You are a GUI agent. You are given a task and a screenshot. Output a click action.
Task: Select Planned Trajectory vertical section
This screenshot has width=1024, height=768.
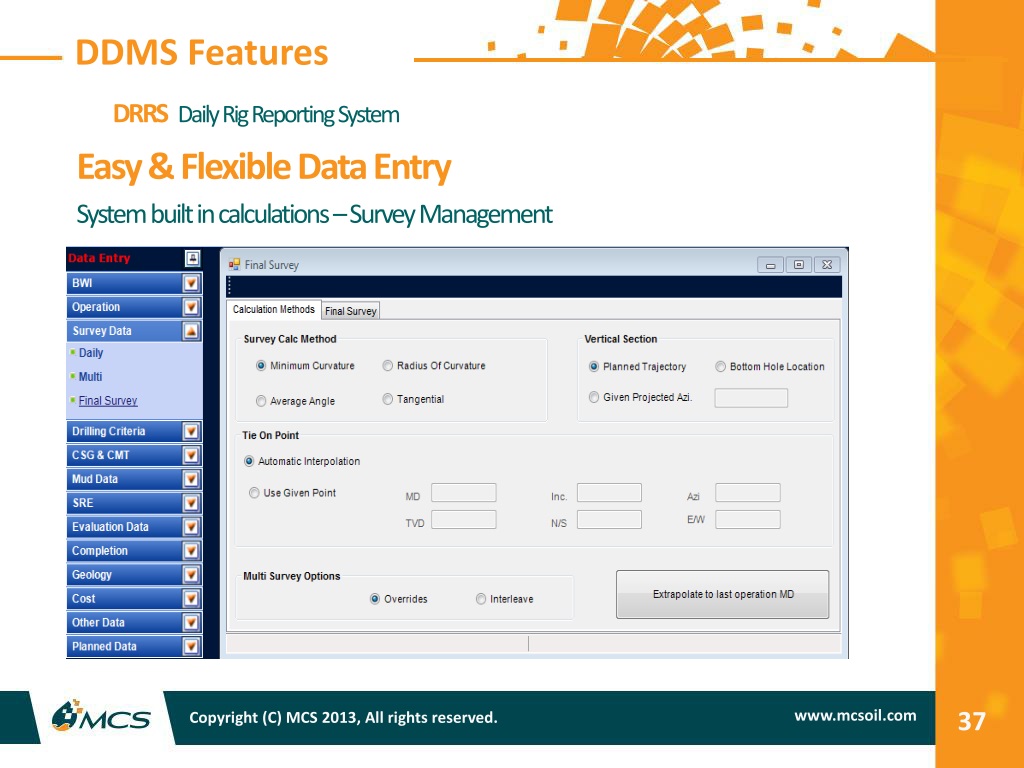(x=594, y=366)
